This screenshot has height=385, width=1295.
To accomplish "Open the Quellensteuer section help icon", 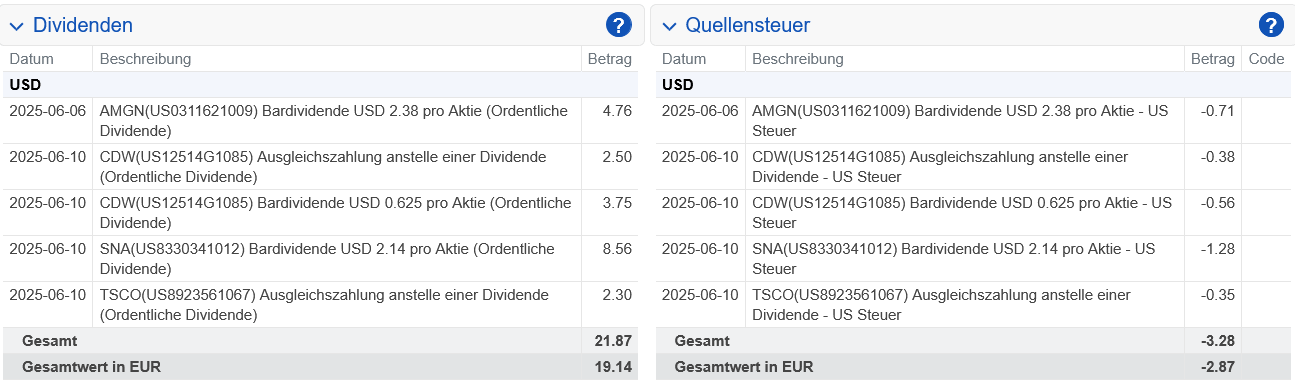I will pos(1271,25).
